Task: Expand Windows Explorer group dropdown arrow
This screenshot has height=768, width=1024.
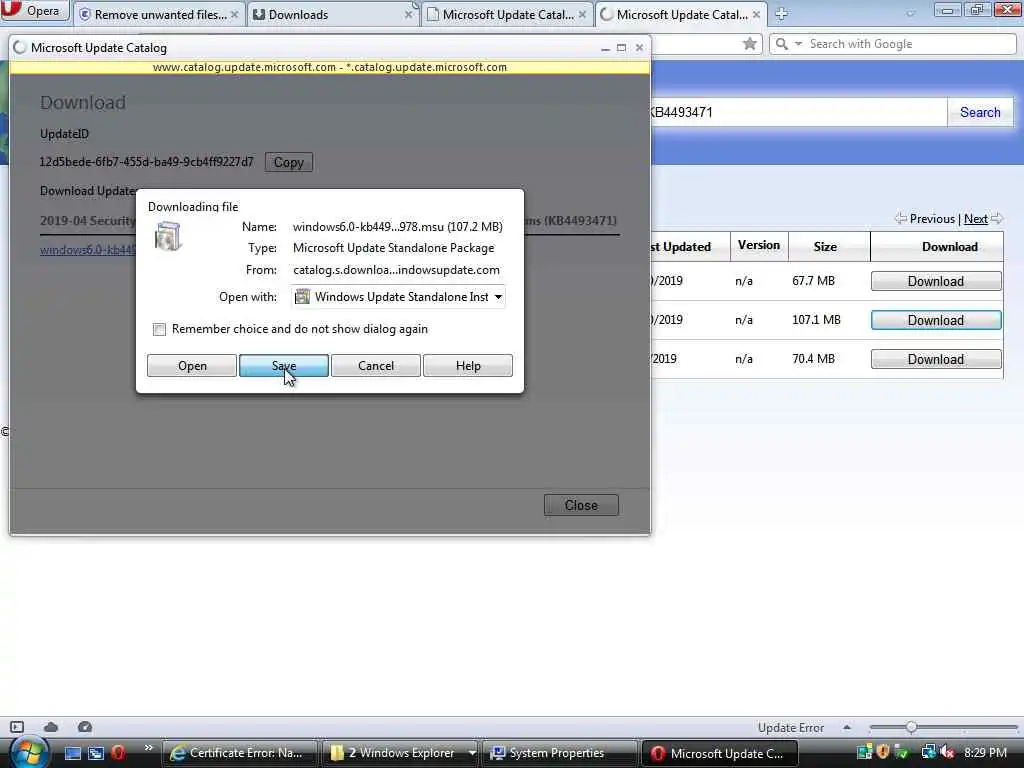Action: (472, 753)
